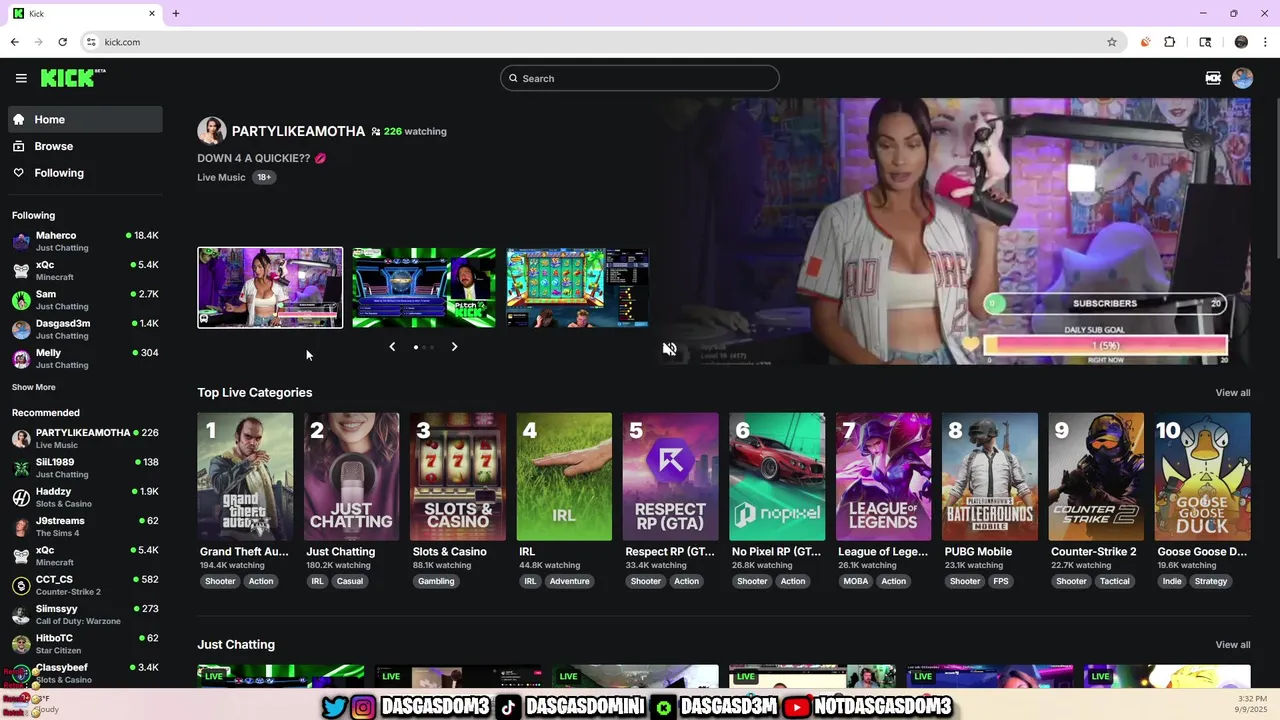Open PARTYLIKEAMOTHA featured channel name
This screenshot has width=1280, height=720.
click(298, 131)
